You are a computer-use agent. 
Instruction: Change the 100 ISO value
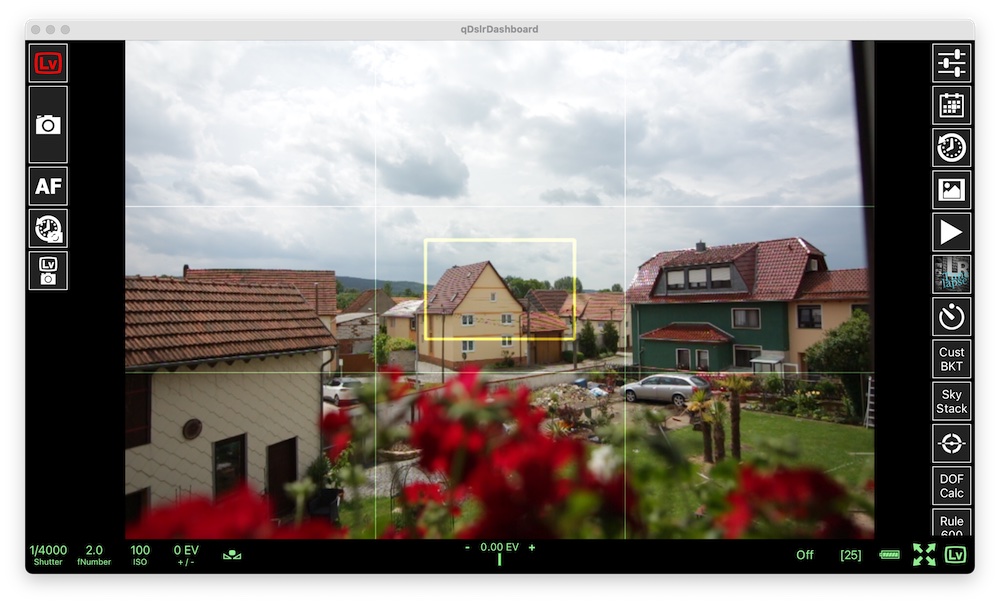pyautogui.click(x=139, y=553)
